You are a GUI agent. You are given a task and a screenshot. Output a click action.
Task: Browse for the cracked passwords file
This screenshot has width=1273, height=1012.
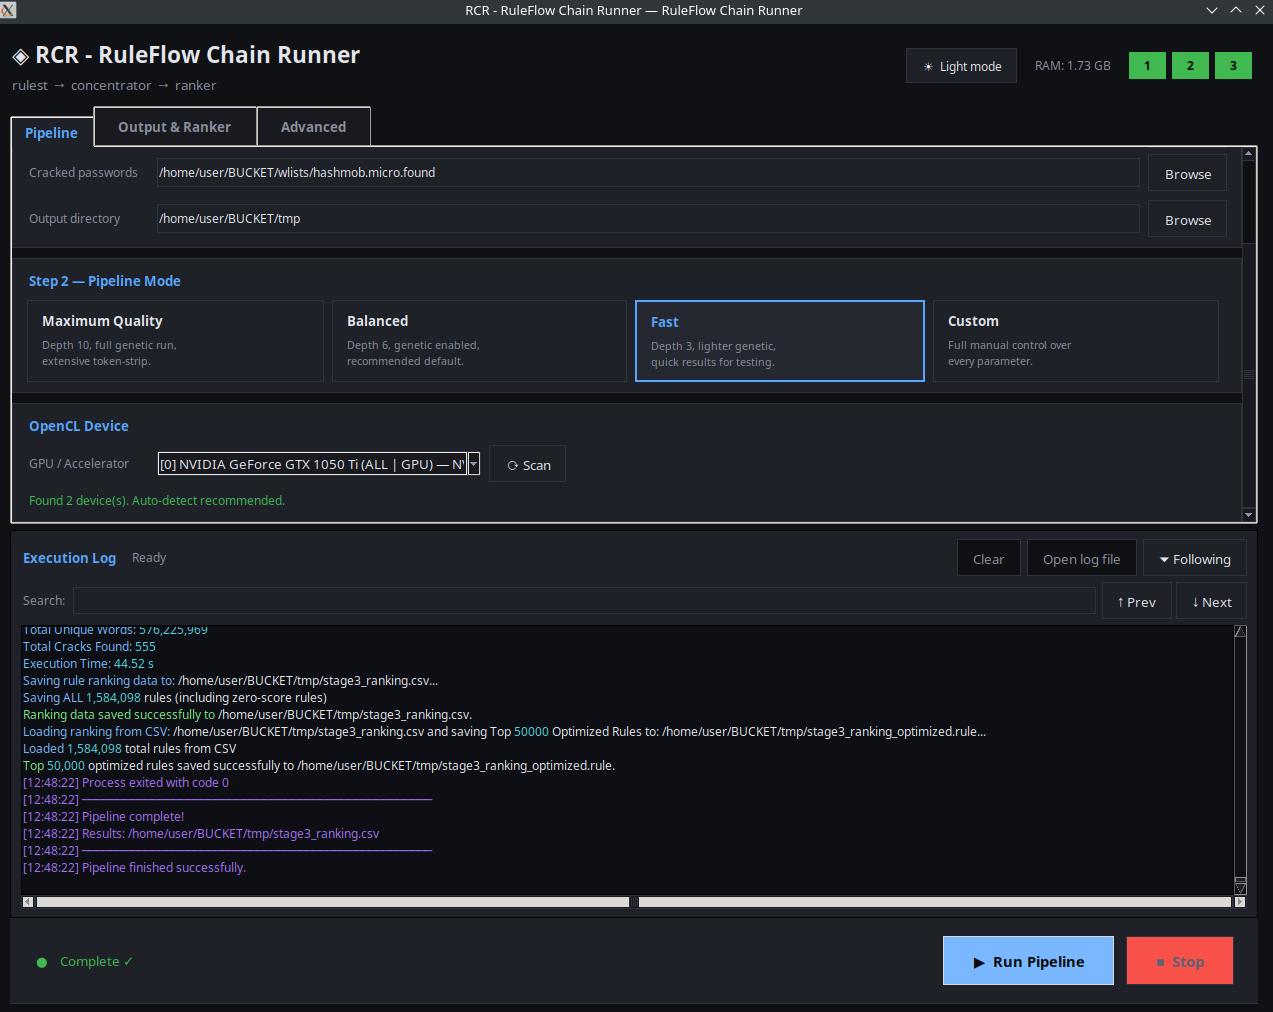(1188, 174)
